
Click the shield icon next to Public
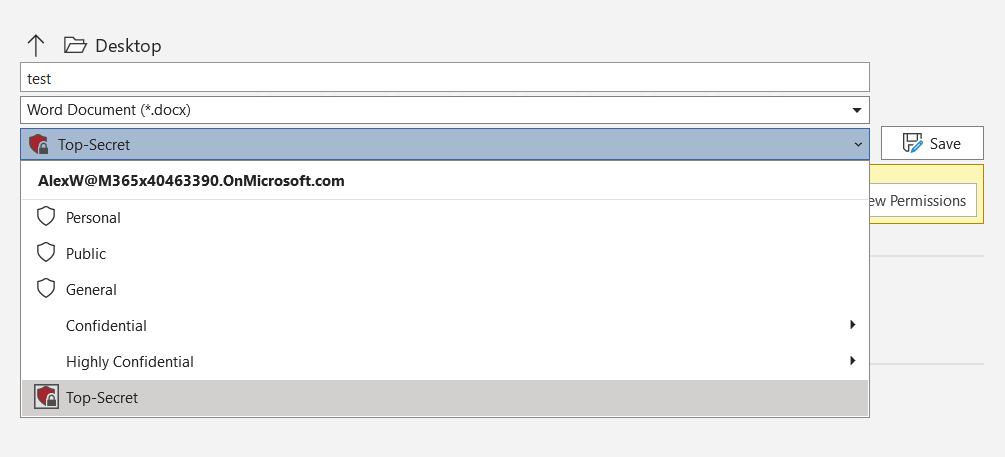tap(46, 253)
